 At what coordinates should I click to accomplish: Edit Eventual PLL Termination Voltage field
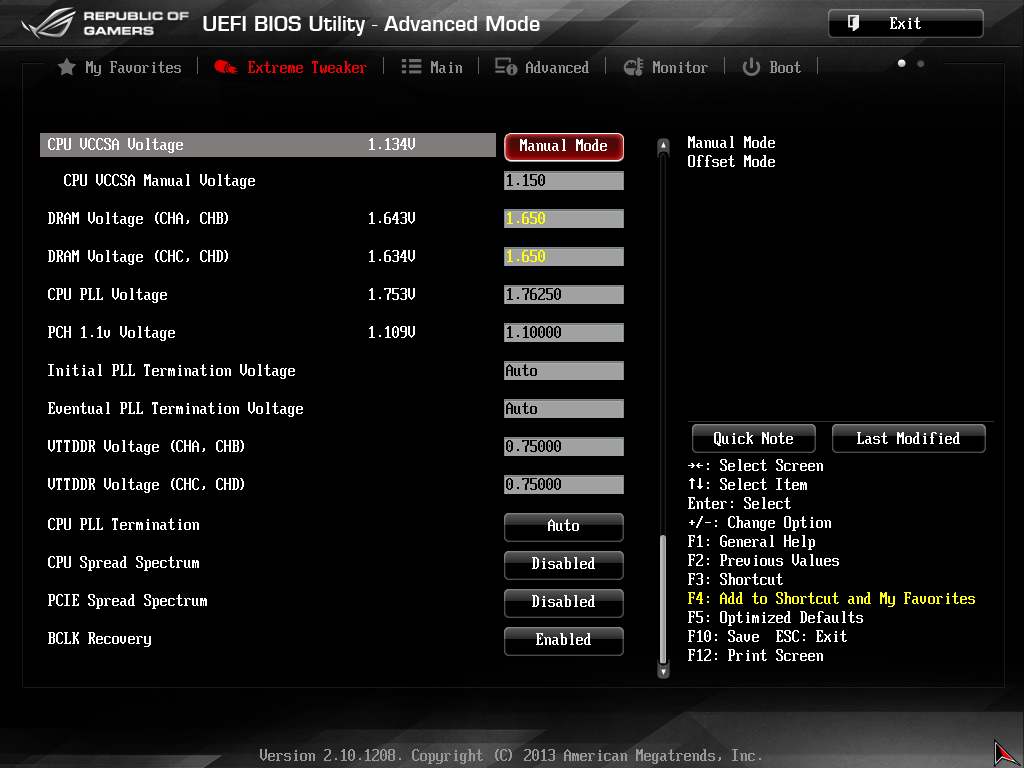tap(564, 408)
